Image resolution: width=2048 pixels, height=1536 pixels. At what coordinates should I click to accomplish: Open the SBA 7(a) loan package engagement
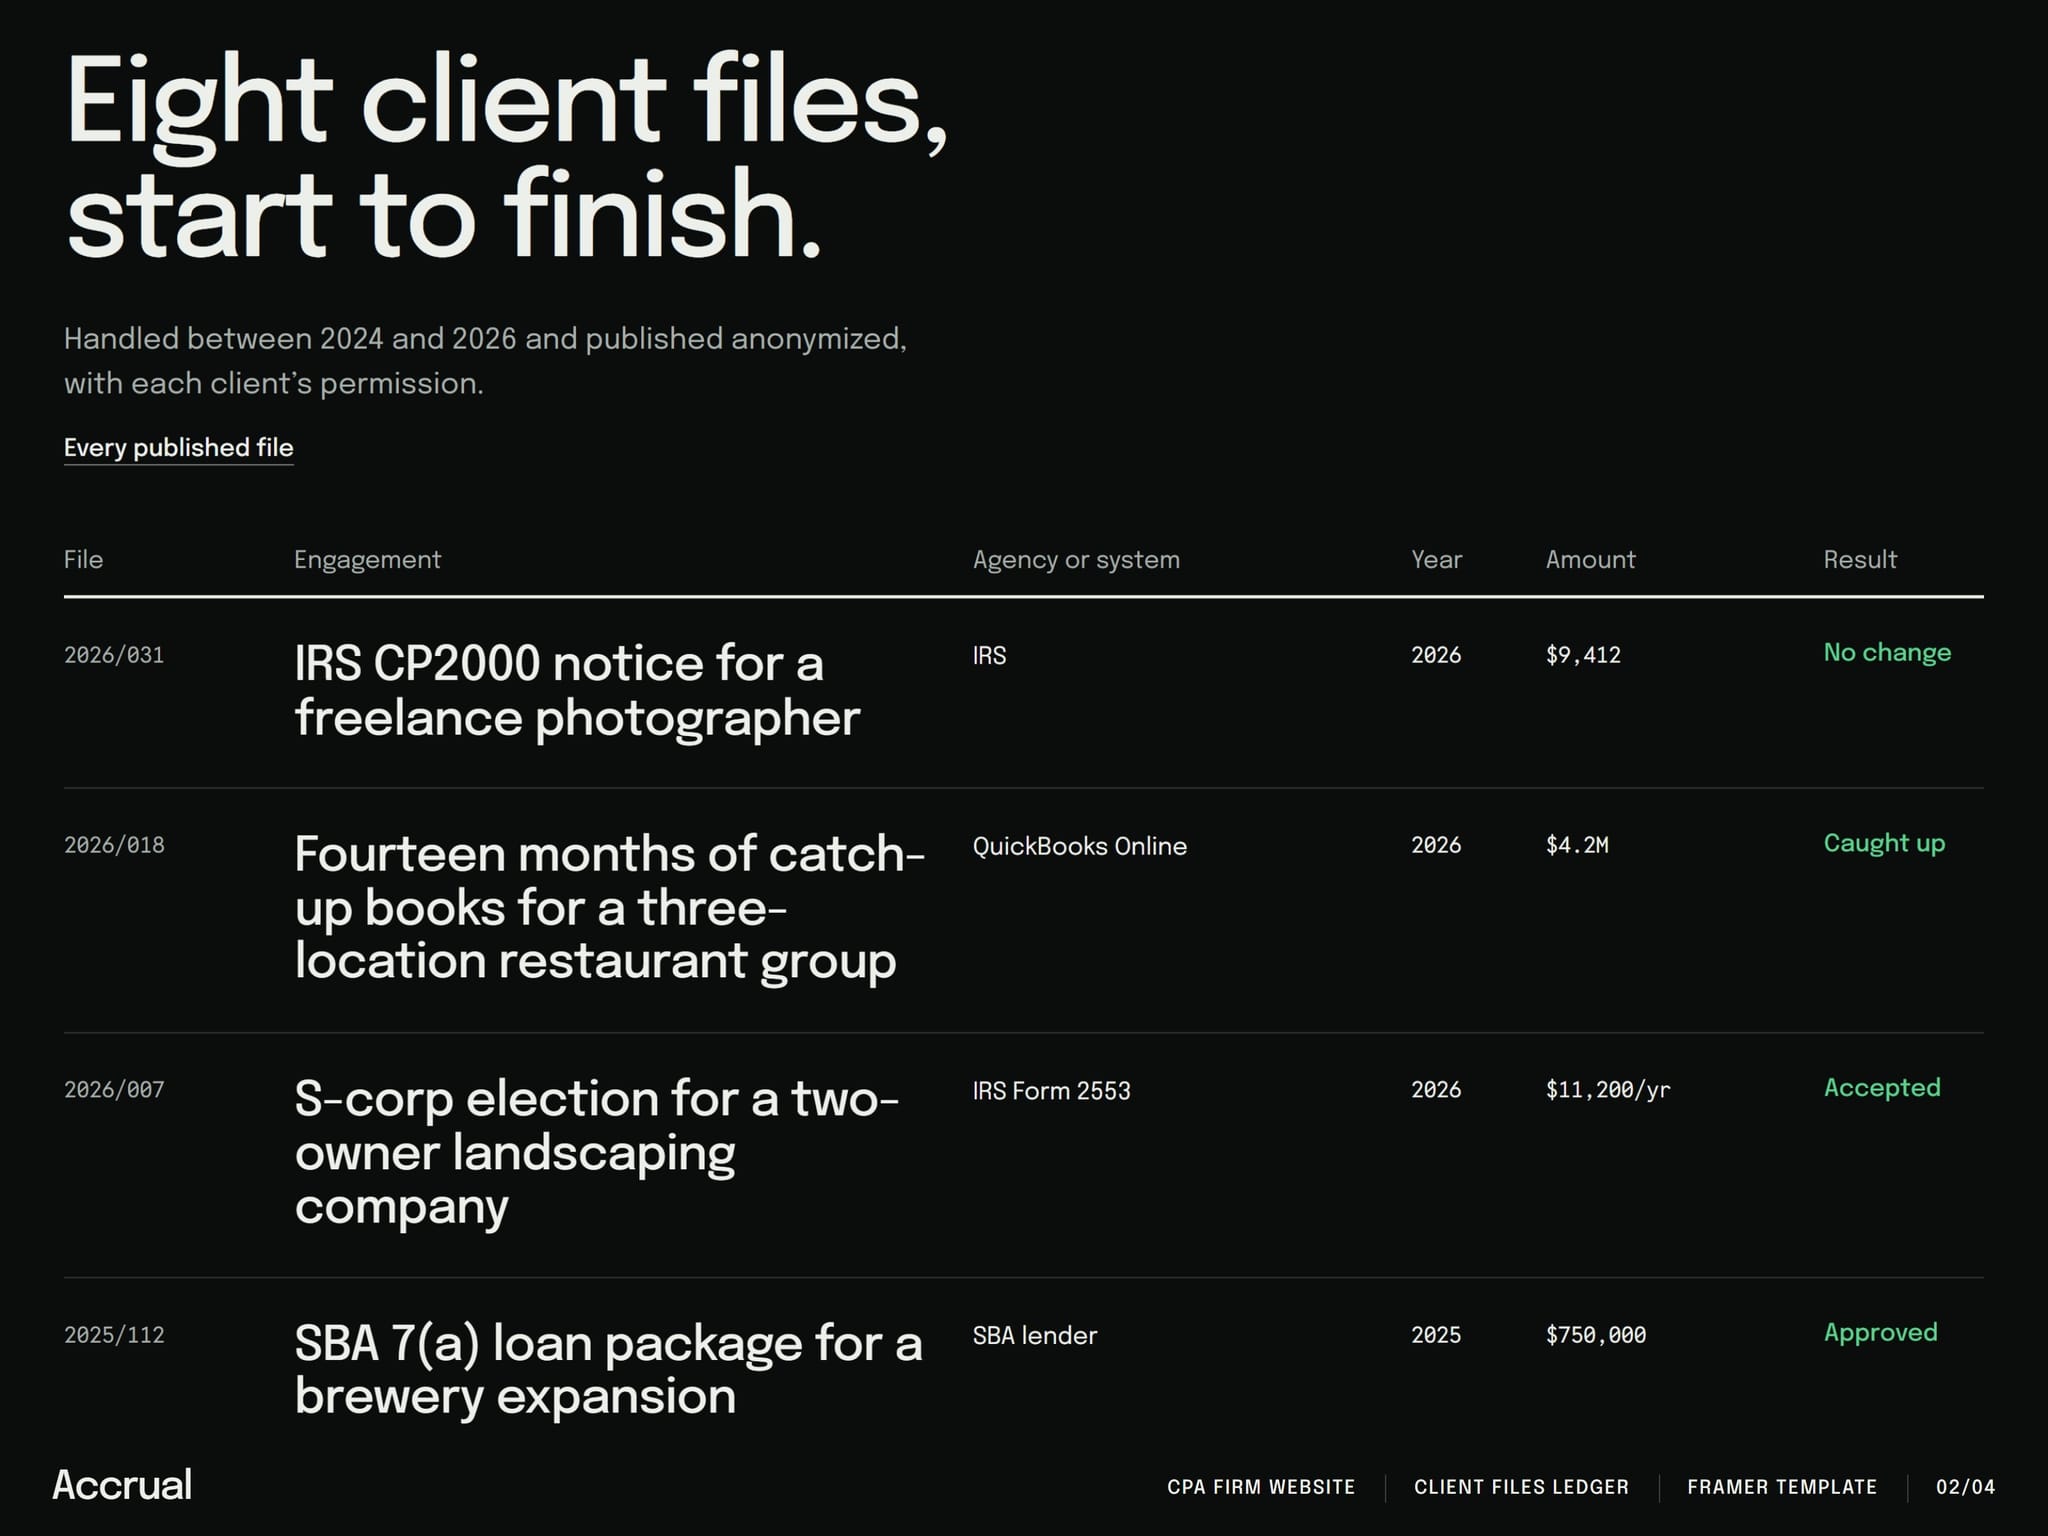[608, 1370]
